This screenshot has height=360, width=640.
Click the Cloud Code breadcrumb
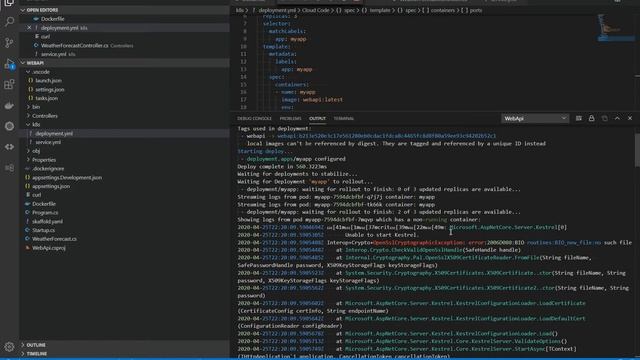315,10
